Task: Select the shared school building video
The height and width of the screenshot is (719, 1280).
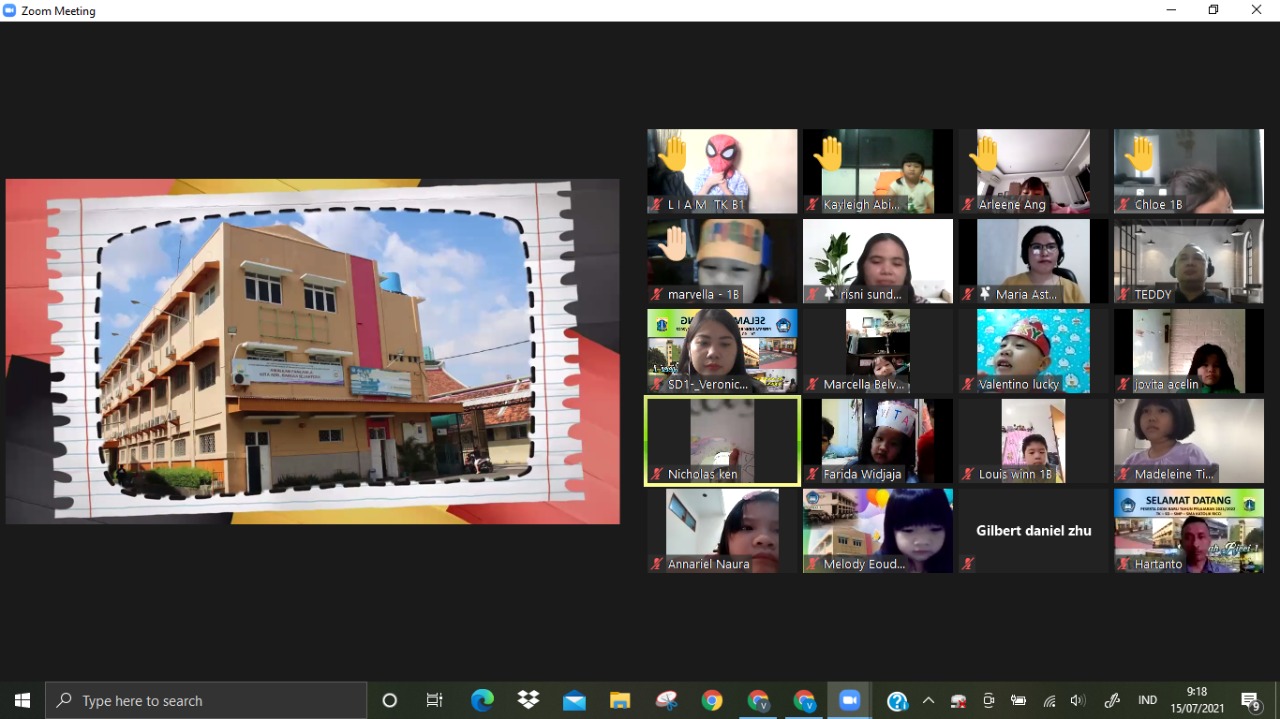Action: pyautogui.click(x=312, y=351)
